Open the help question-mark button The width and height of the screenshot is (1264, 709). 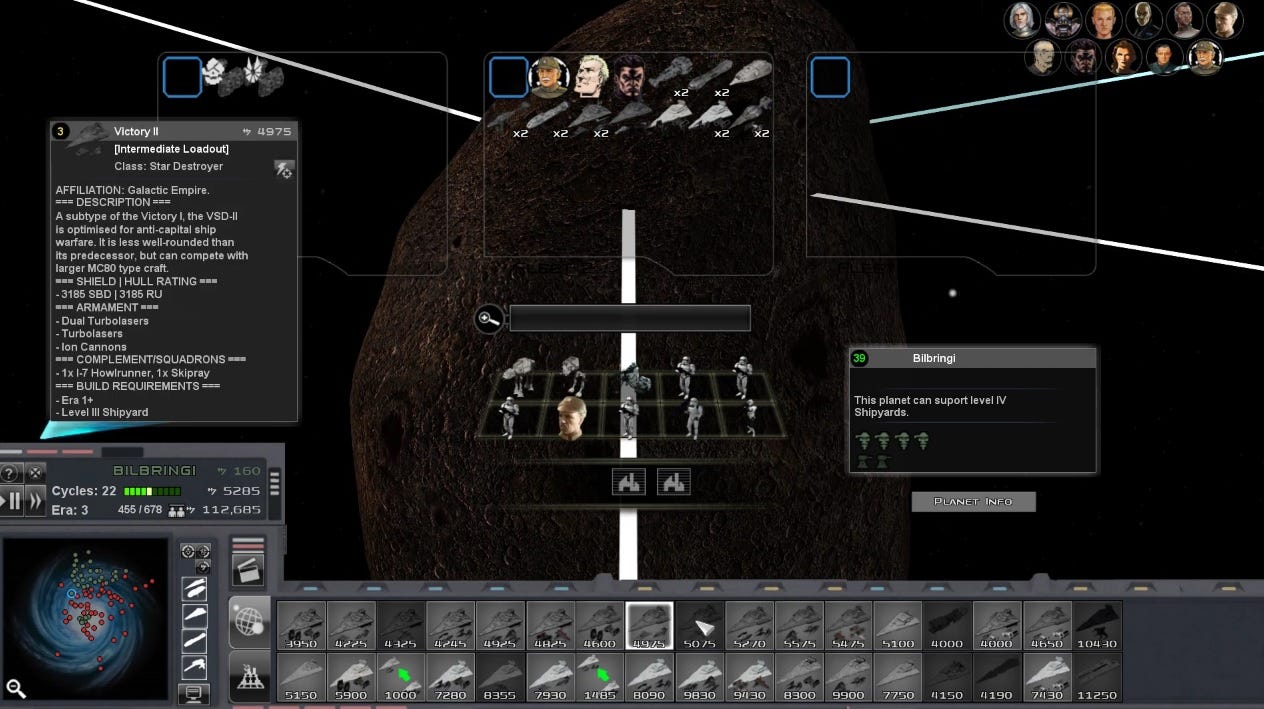pos(10,473)
